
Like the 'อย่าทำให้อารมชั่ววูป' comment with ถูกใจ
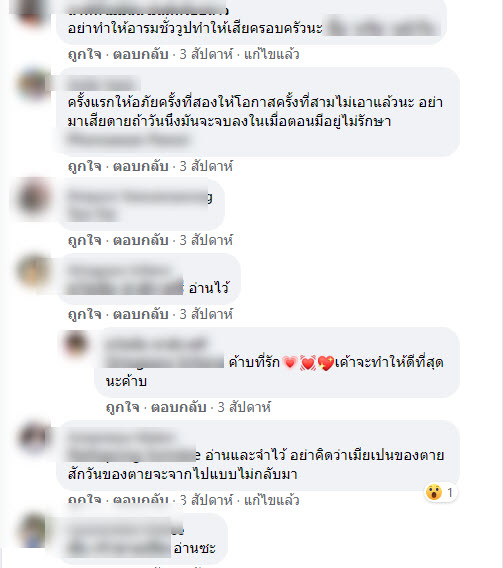tap(84, 54)
